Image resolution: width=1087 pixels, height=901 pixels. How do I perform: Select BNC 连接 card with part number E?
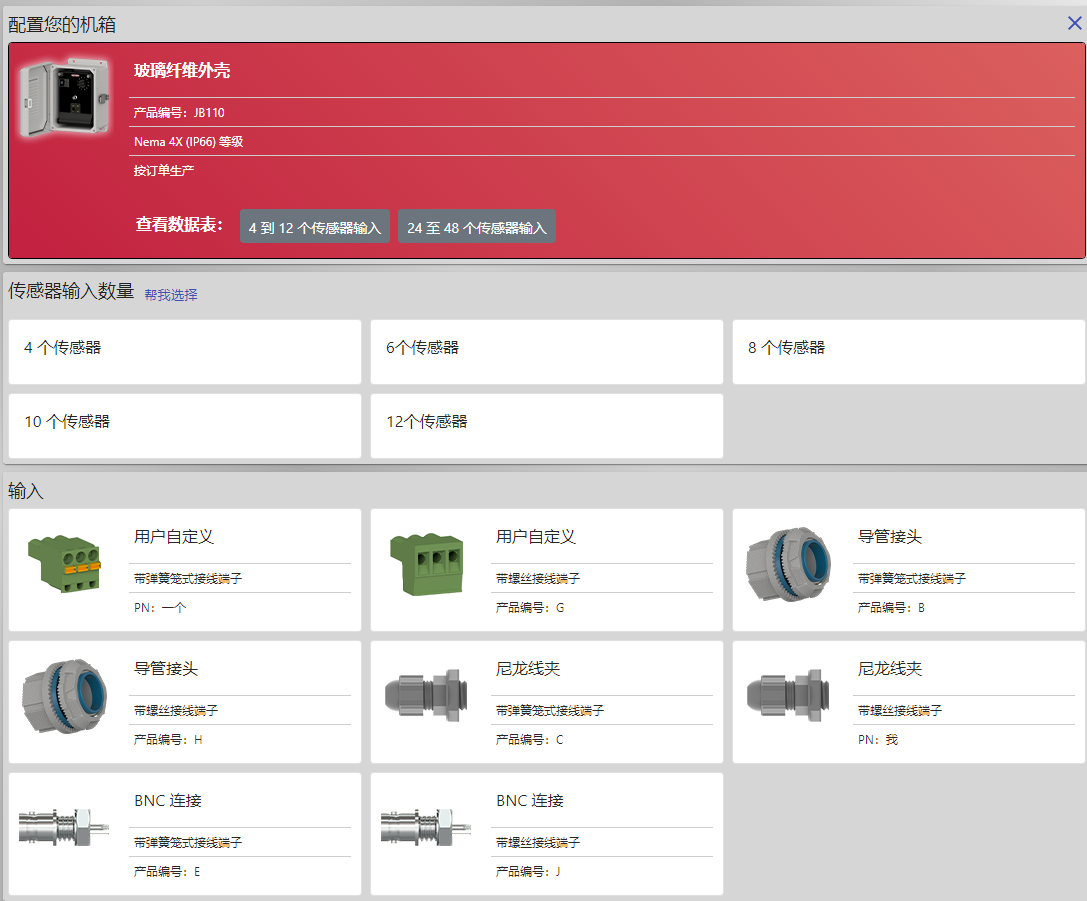[x=185, y=834]
